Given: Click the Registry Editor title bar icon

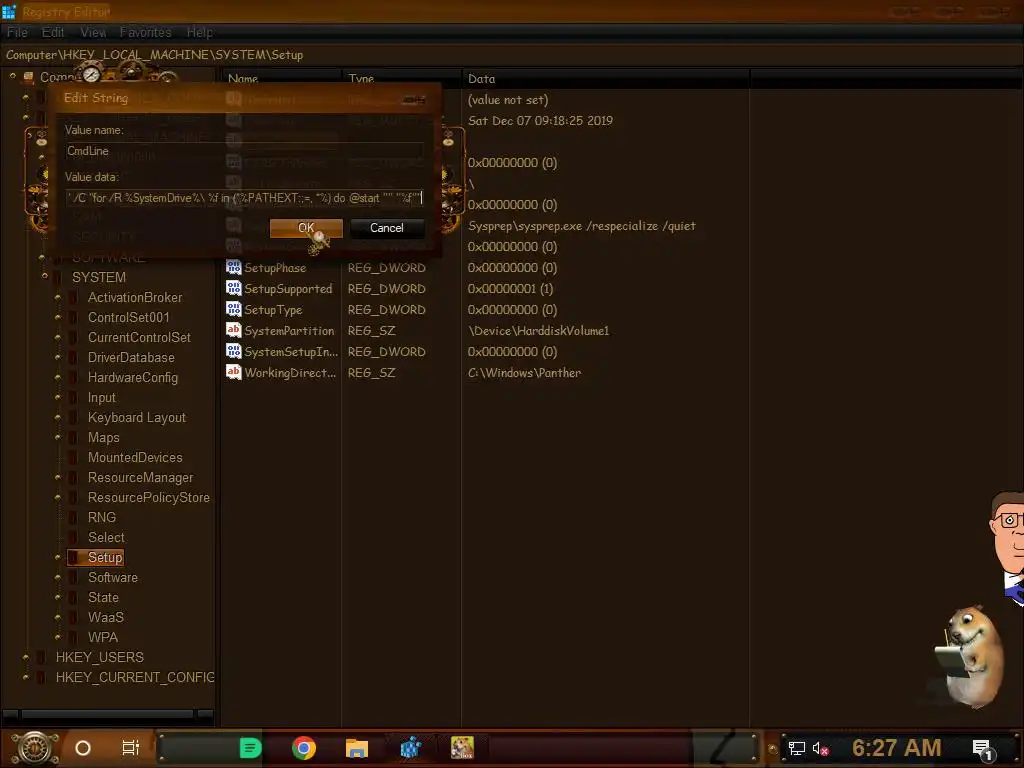Looking at the screenshot, I should coord(9,11).
